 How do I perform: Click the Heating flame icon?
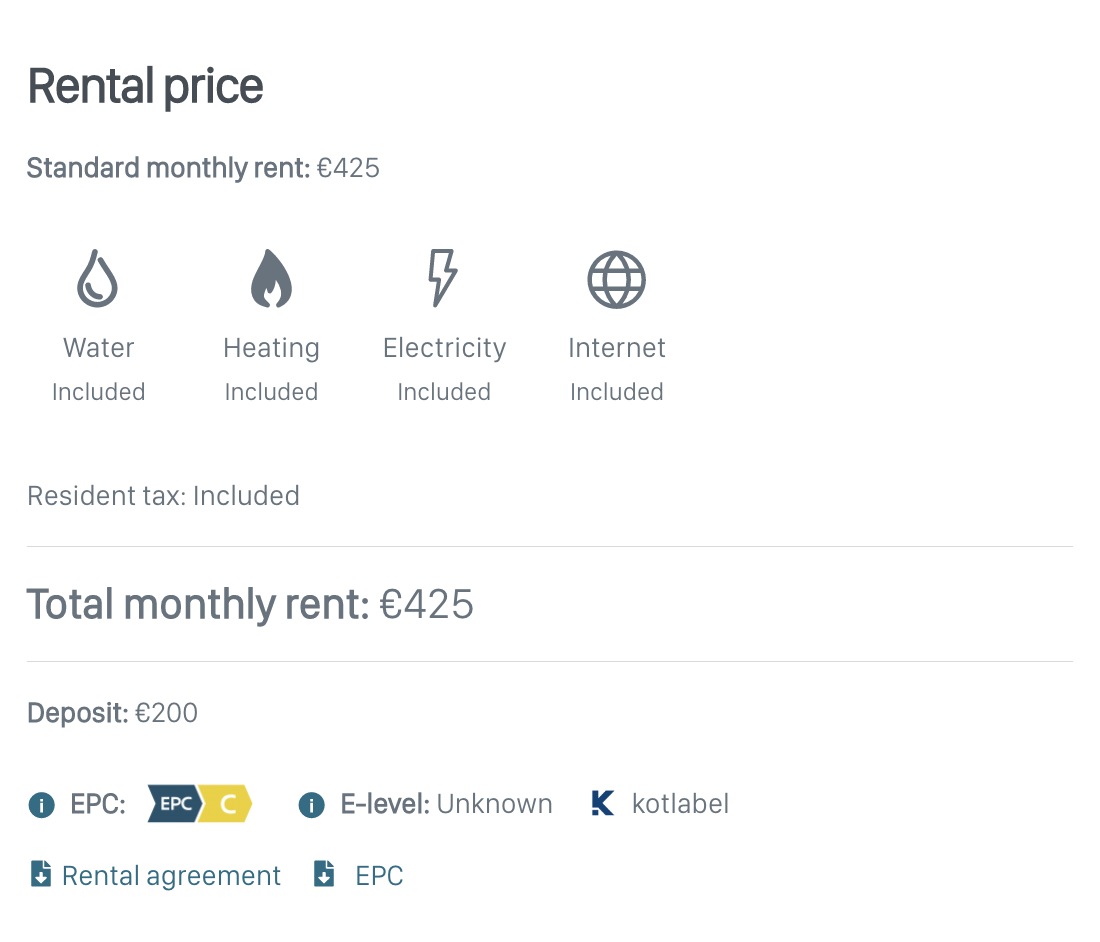point(271,278)
